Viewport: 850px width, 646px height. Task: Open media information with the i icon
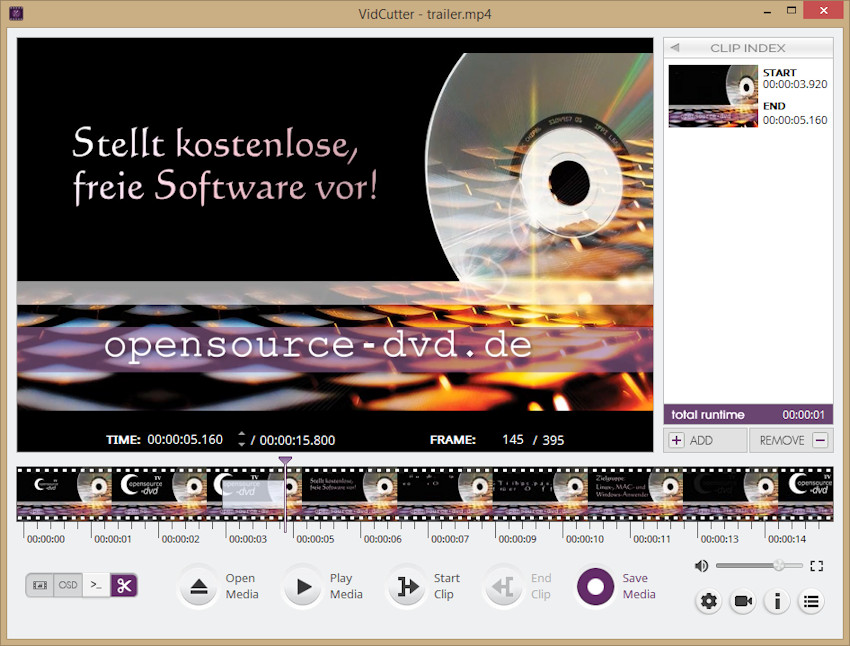777,601
